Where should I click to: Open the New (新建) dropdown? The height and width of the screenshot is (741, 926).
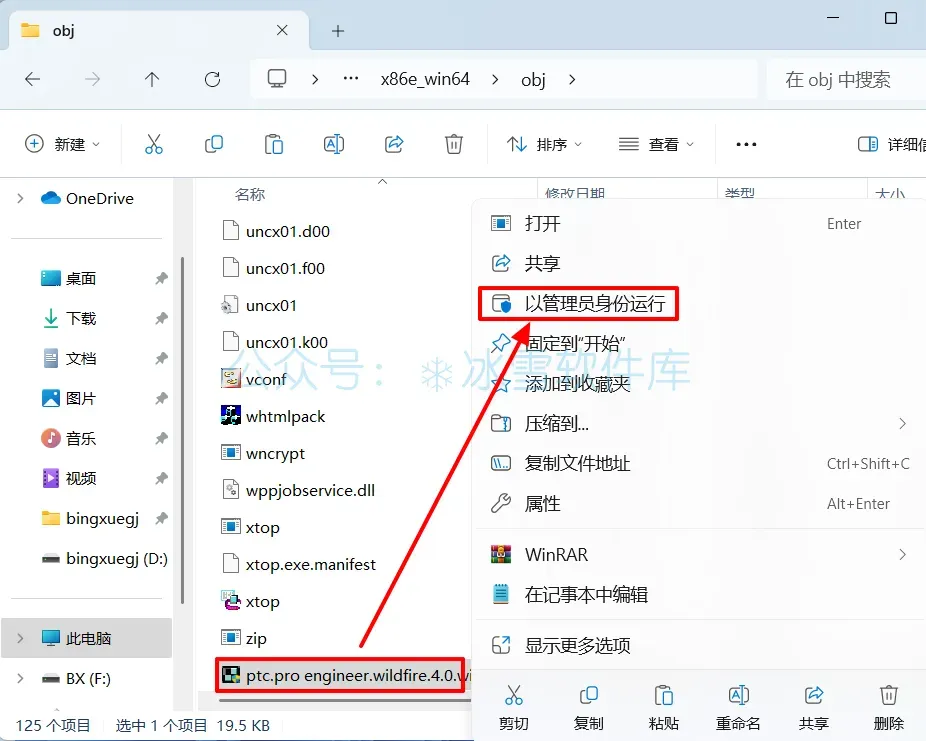(63, 144)
